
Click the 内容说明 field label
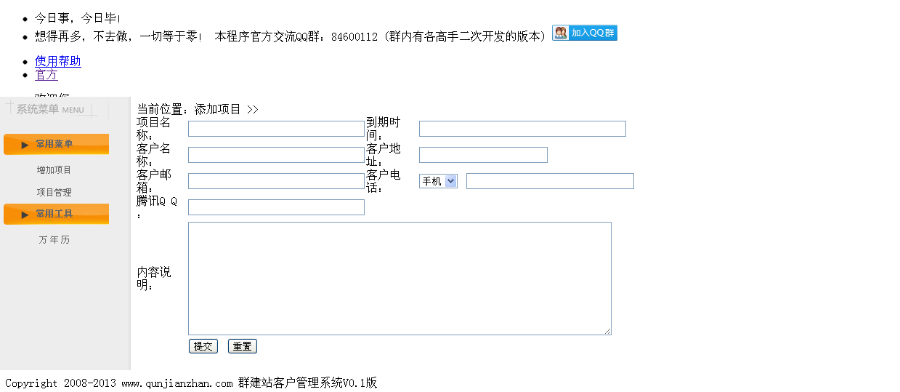pyautogui.click(x=154, y=278)
